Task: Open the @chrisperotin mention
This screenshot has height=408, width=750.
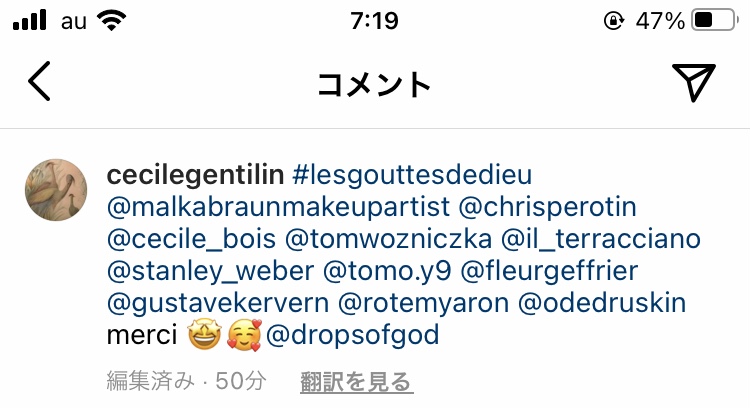Action: (x=547, y=207)
